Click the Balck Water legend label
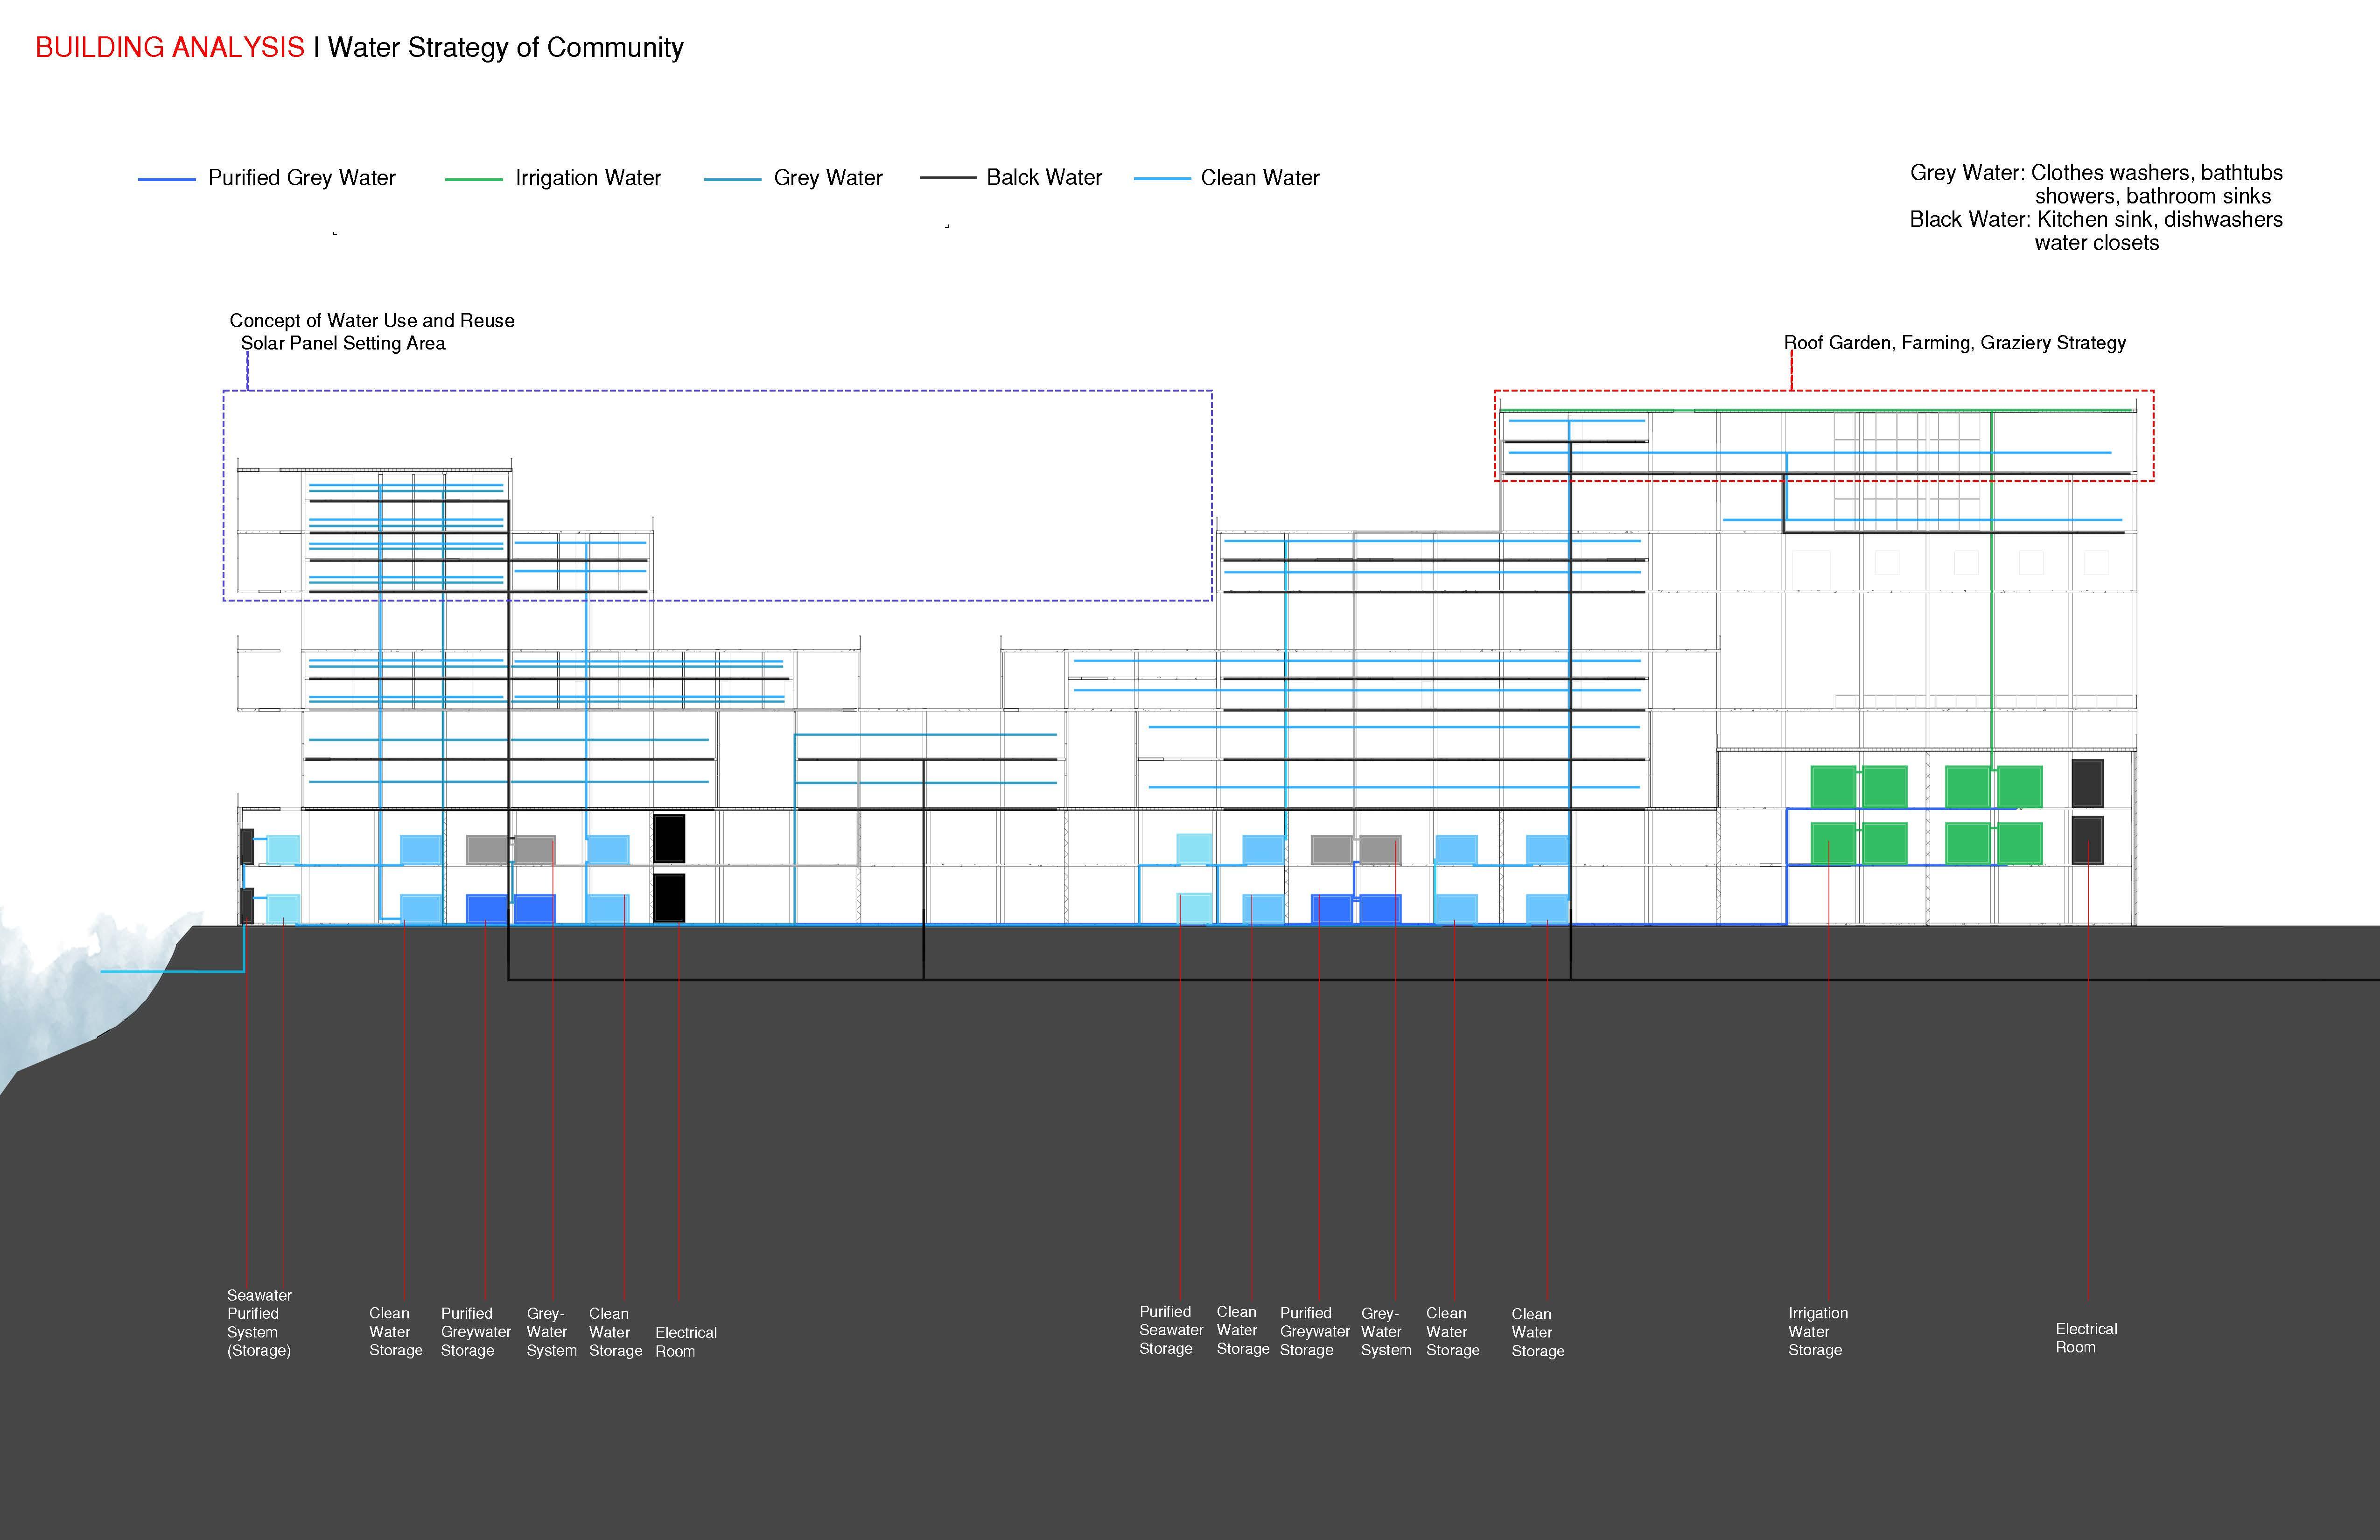Screen dimensions: 2380x1540 click(x=1043, y=178)
